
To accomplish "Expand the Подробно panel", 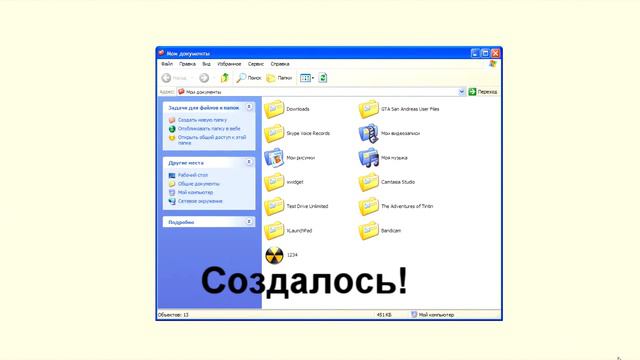I will click(x=249, y=222).
